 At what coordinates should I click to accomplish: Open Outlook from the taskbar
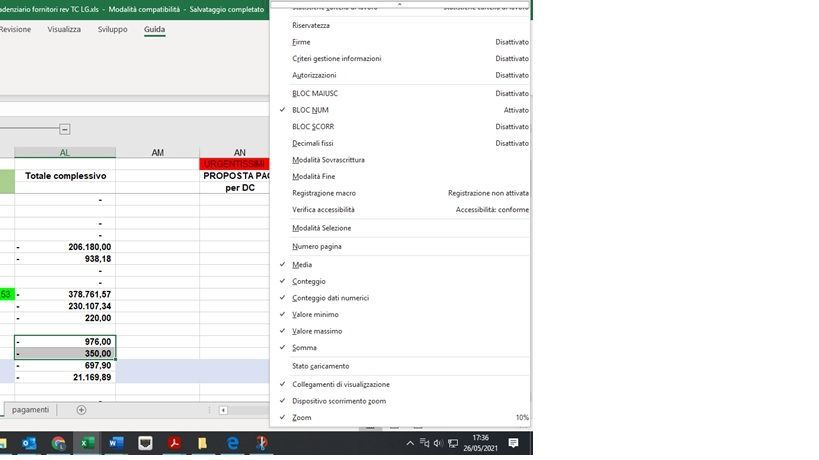(29, 443)
